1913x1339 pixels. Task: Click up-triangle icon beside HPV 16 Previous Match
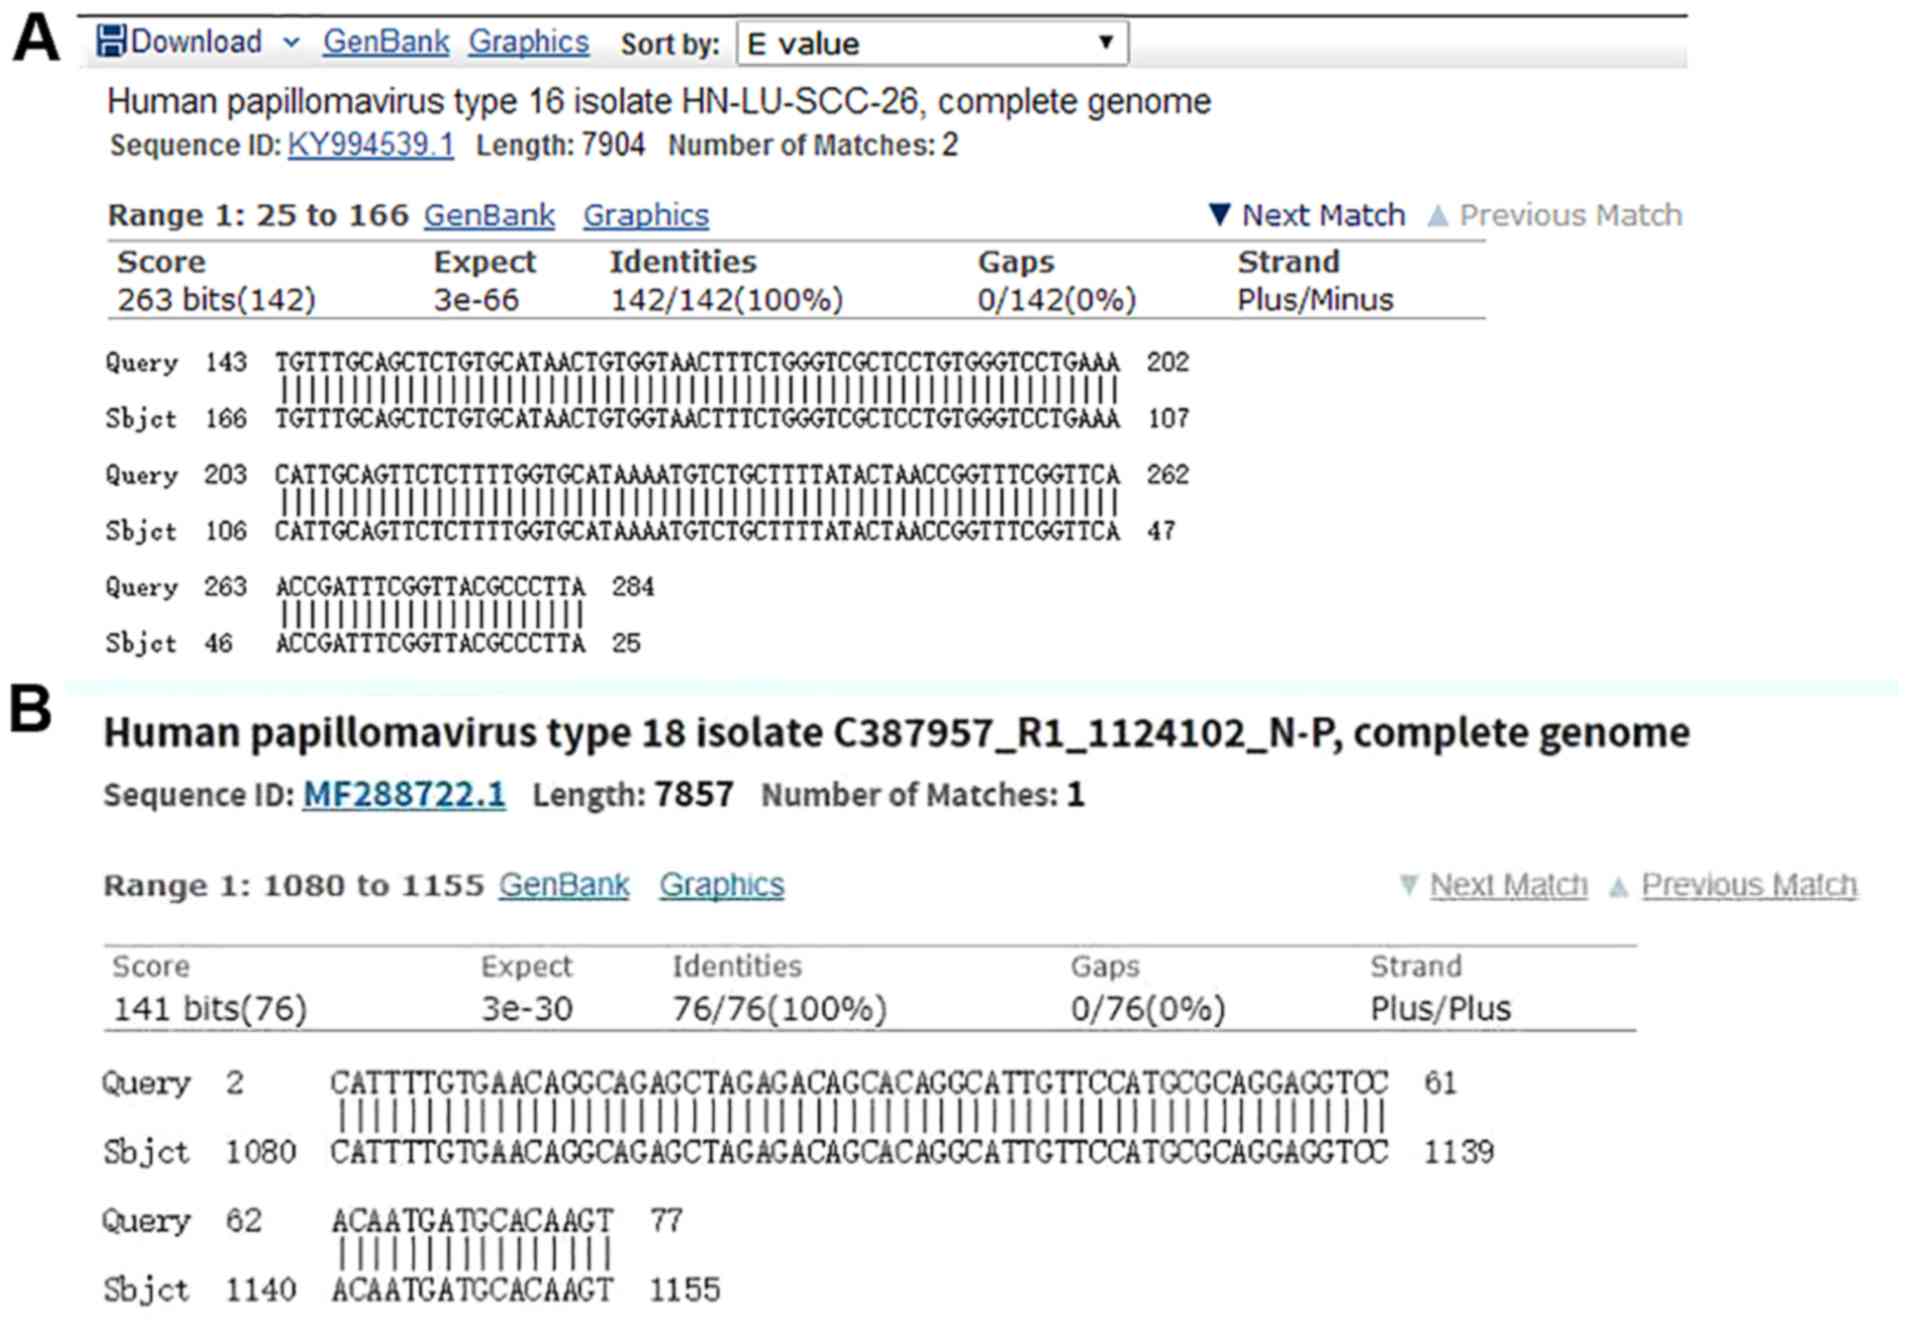click(x=1437, y=215)
